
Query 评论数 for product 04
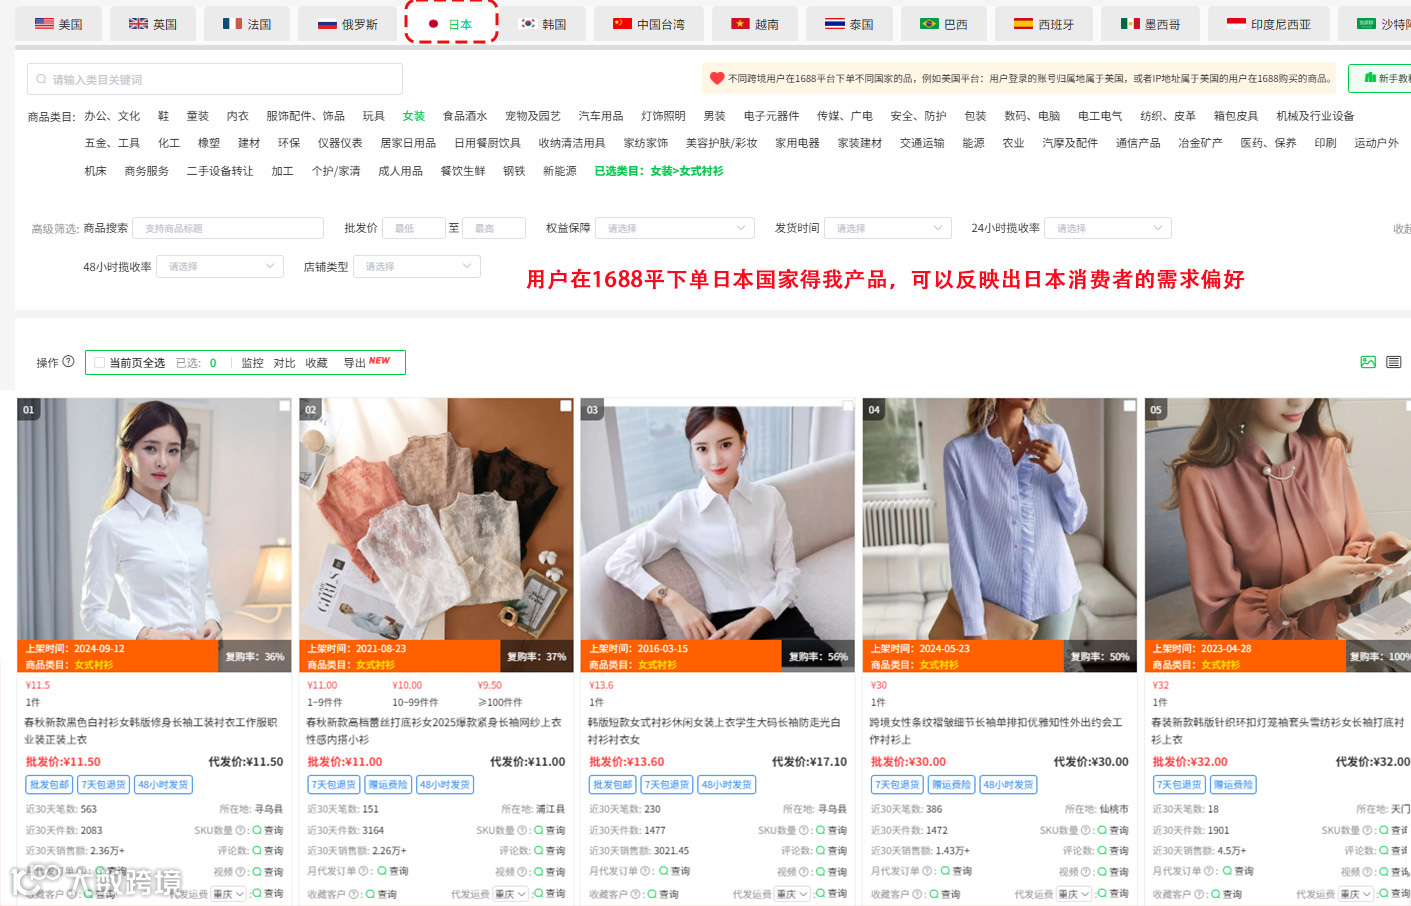point(1113,851)
